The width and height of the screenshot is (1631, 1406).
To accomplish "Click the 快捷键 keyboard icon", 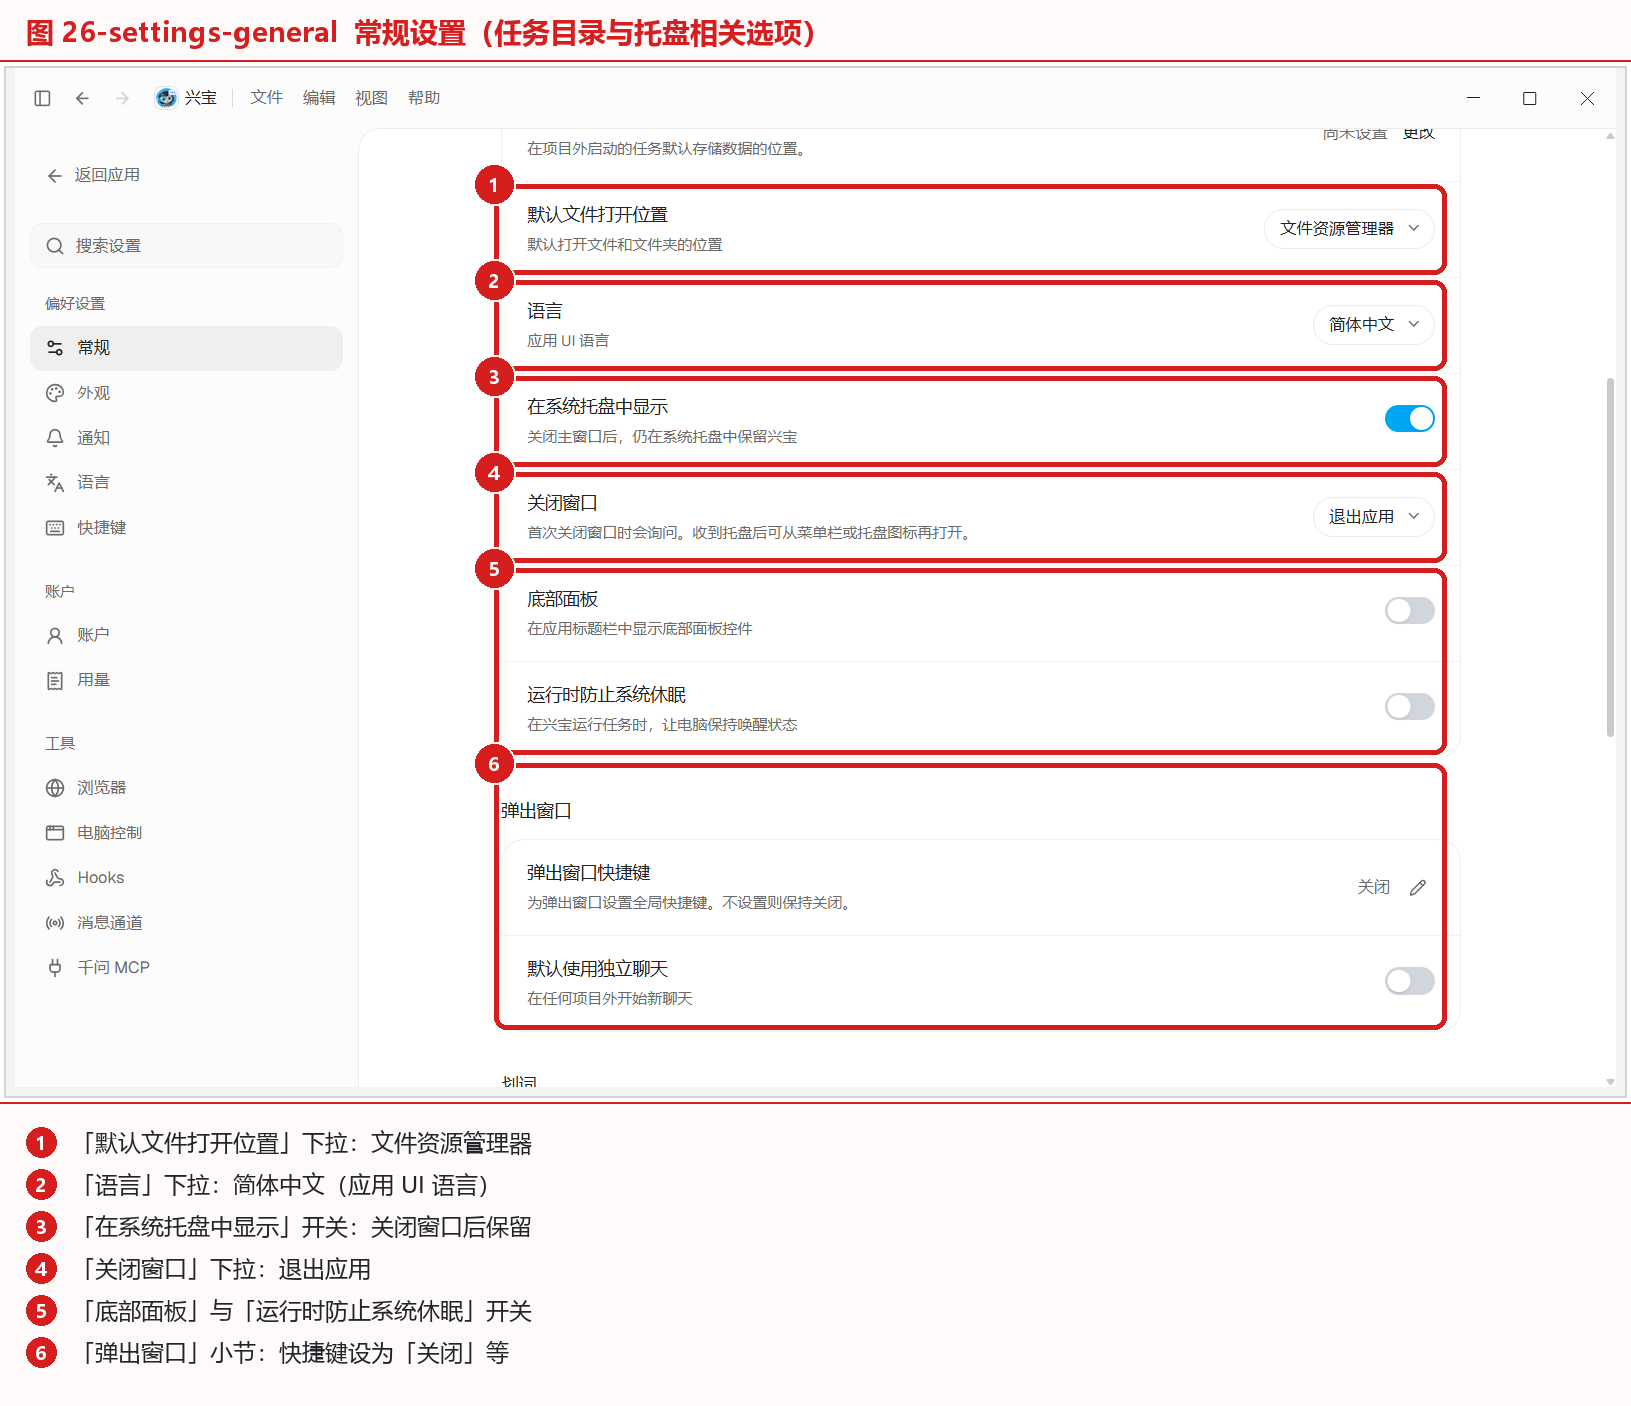I will pyautogui.click(x=55, y=528).
